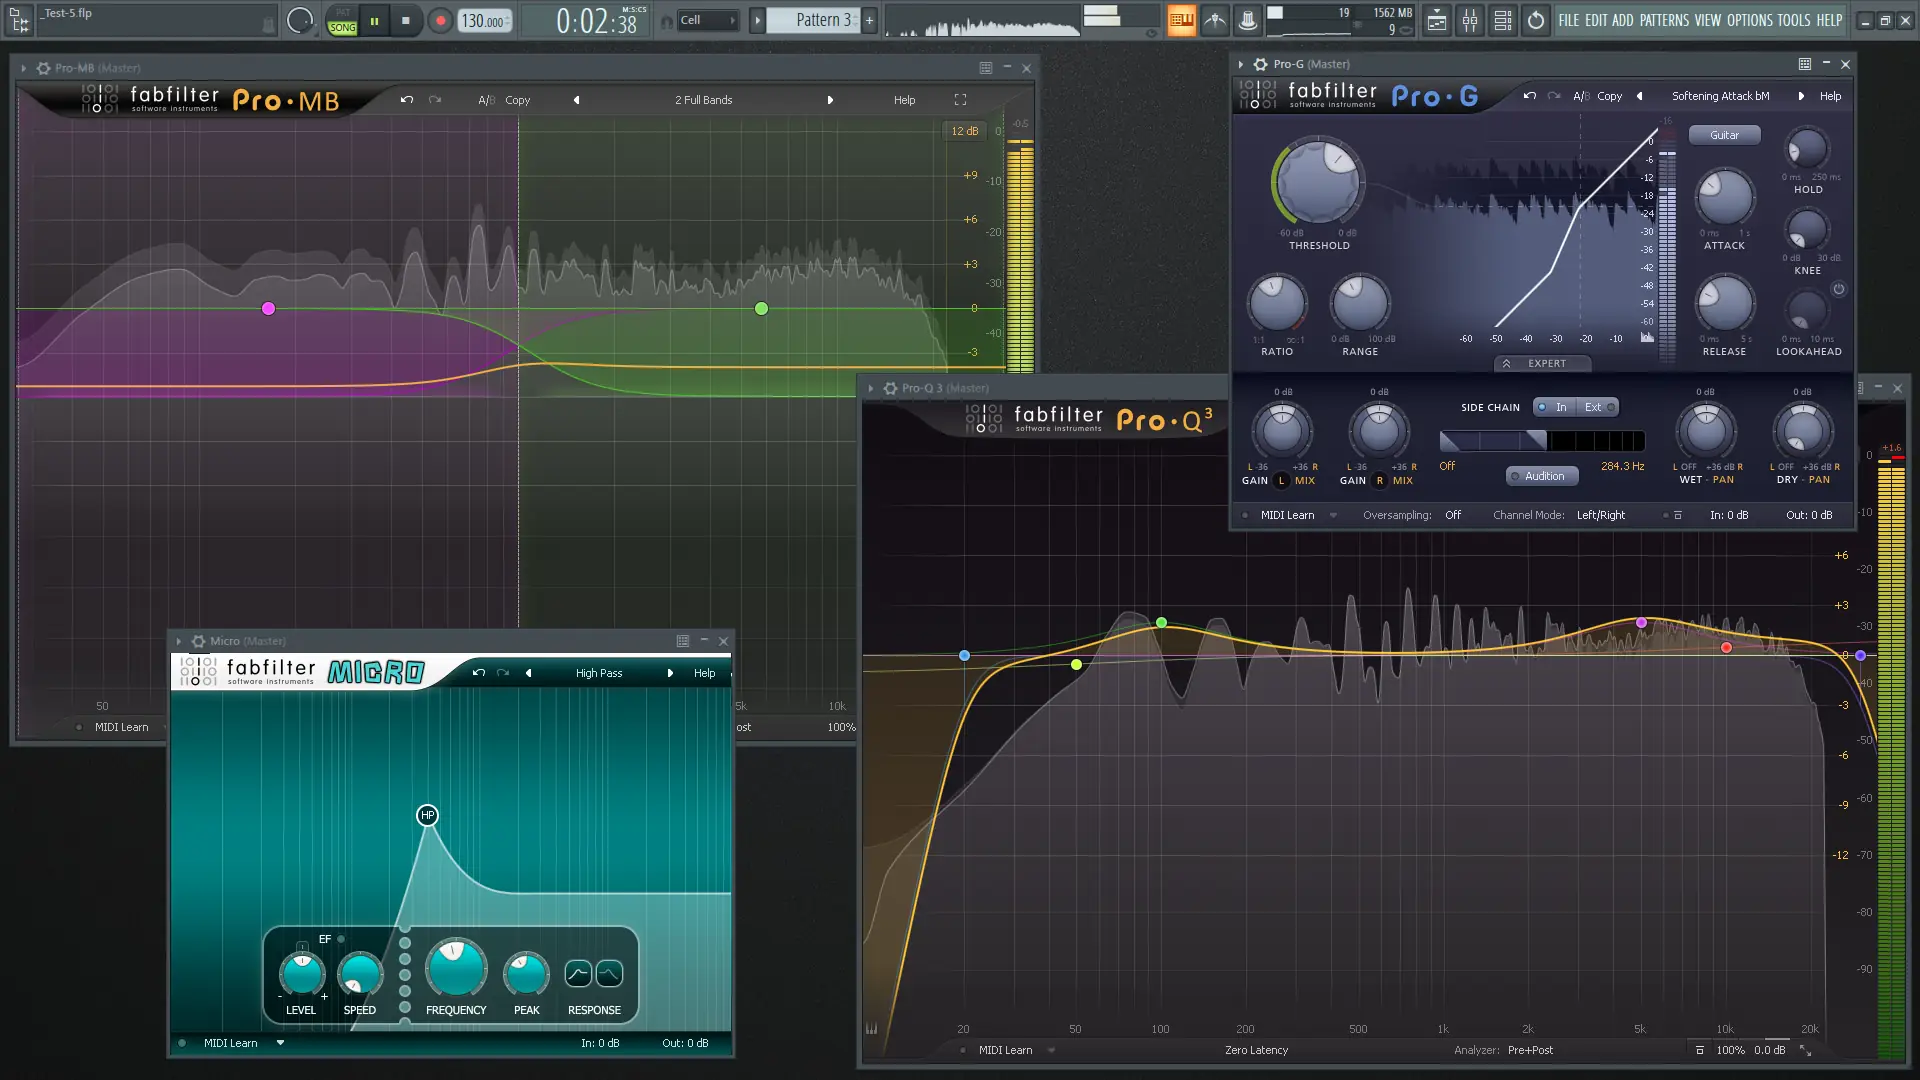Open the OPTIONS menu
Screen dimensions: 1920x1080
[x=1749, y=20]
